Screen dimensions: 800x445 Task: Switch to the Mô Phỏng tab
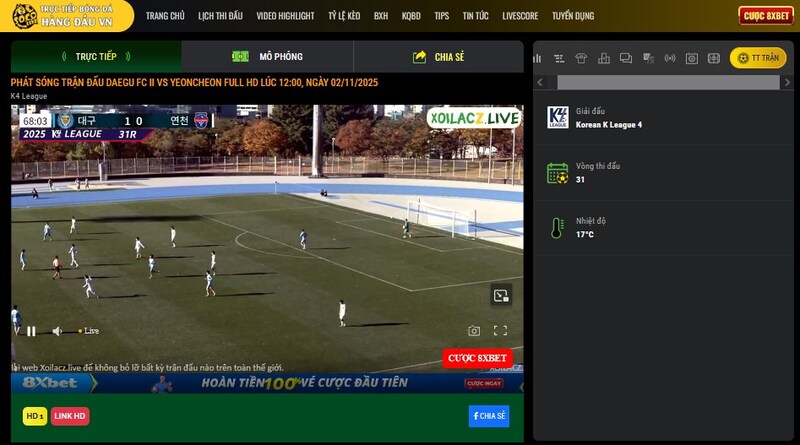(267, 57)
